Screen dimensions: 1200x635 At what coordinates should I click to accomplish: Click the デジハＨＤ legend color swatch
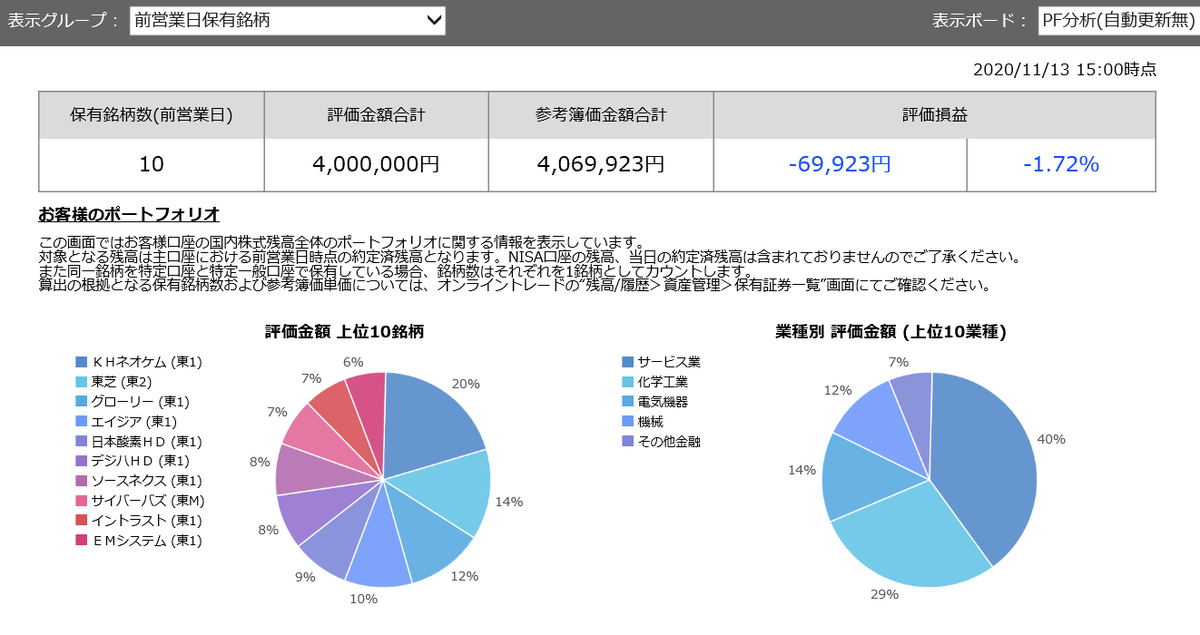point(82,461)
